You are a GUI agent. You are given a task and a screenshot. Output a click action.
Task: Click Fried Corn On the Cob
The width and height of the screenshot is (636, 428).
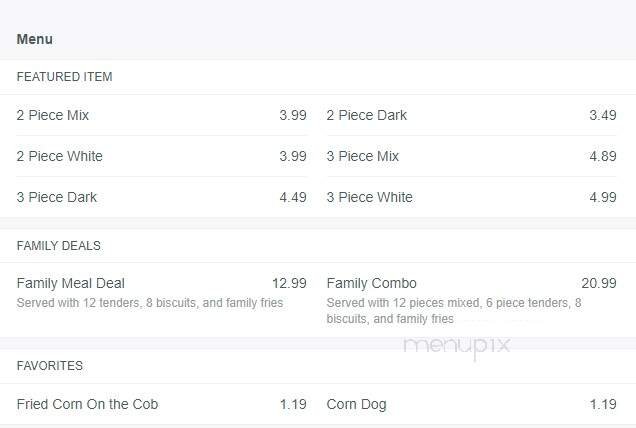[87, 404]
